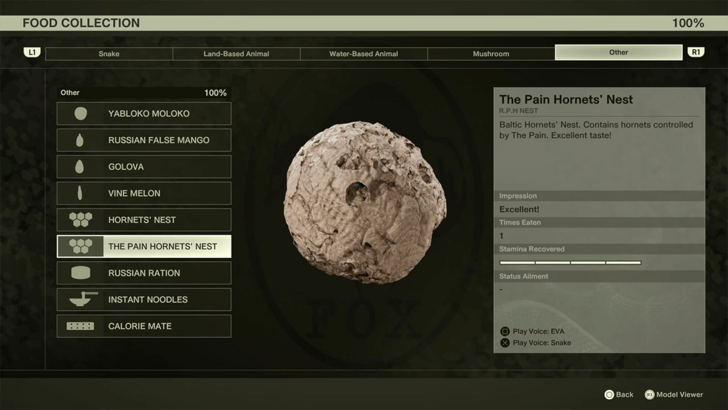This screenshot has width=728, height=410.
Task: Switch to the Water-Based Animal tab
Action: click(364, 53)
